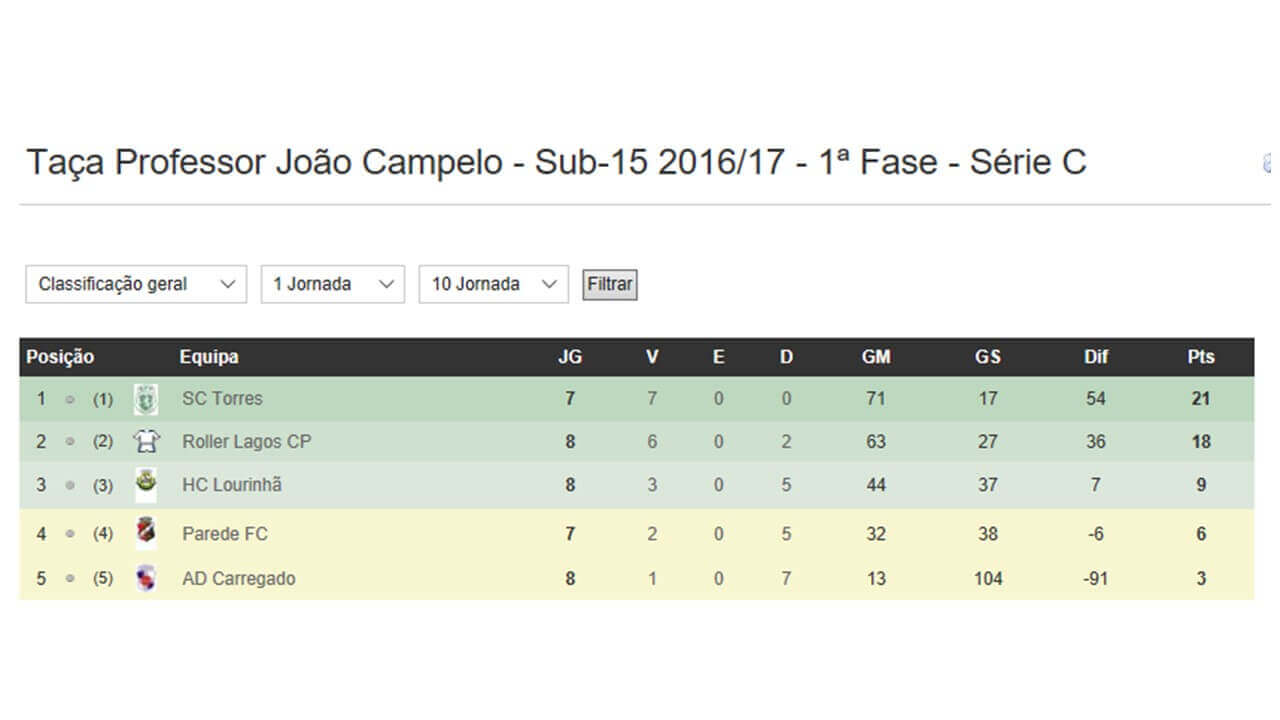Click the Parede FC club crest icon
1280x720 pixels.
tap(146, 533)
